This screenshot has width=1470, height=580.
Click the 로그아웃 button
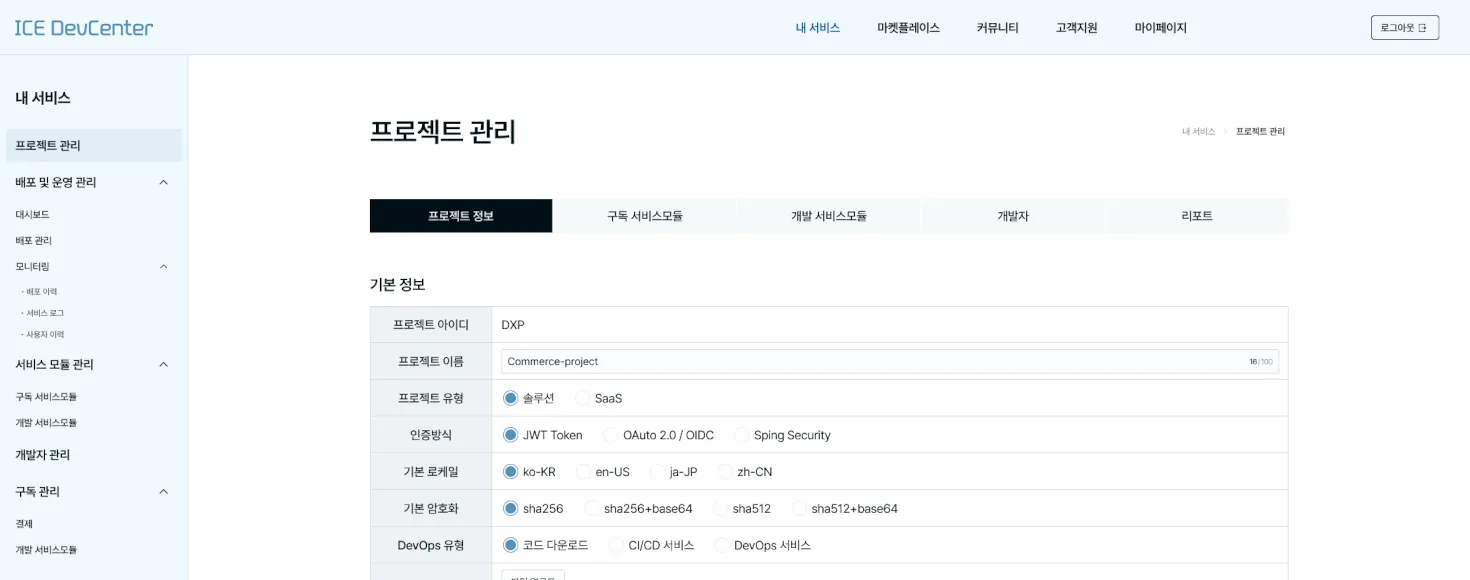[x=1405, y=28]
